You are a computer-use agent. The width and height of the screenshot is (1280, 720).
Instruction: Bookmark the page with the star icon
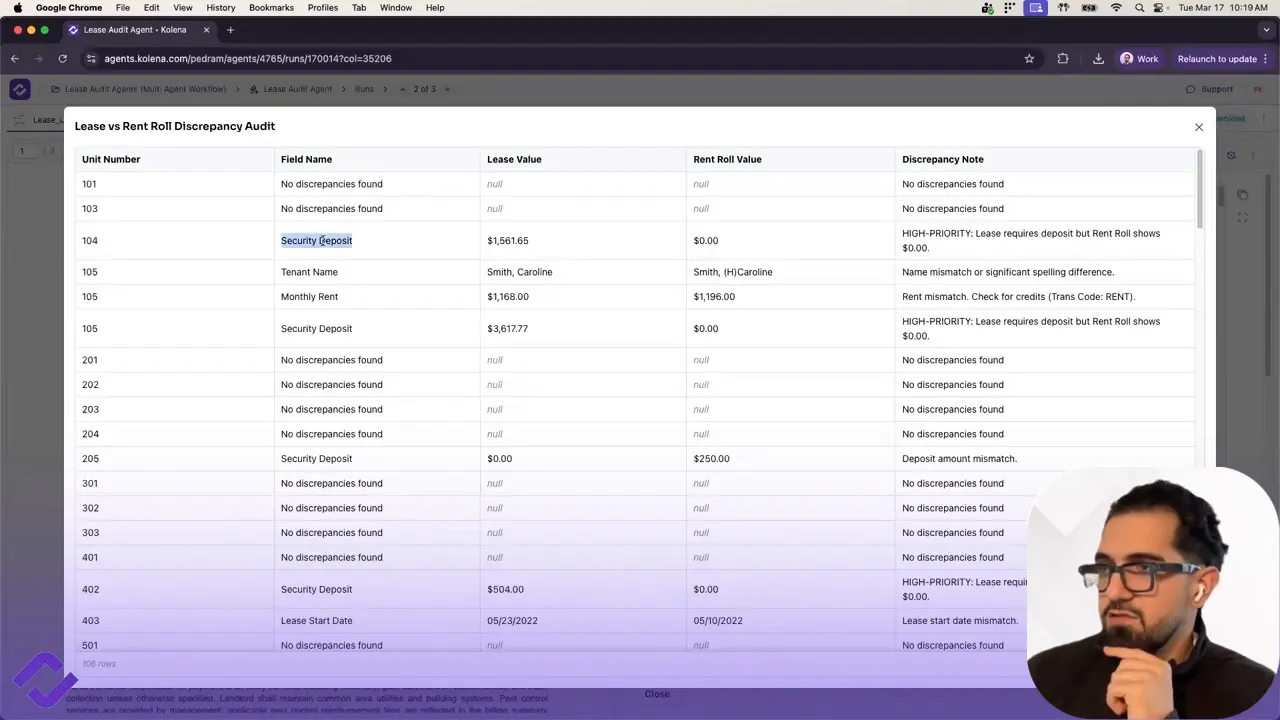coord(1029,58)
